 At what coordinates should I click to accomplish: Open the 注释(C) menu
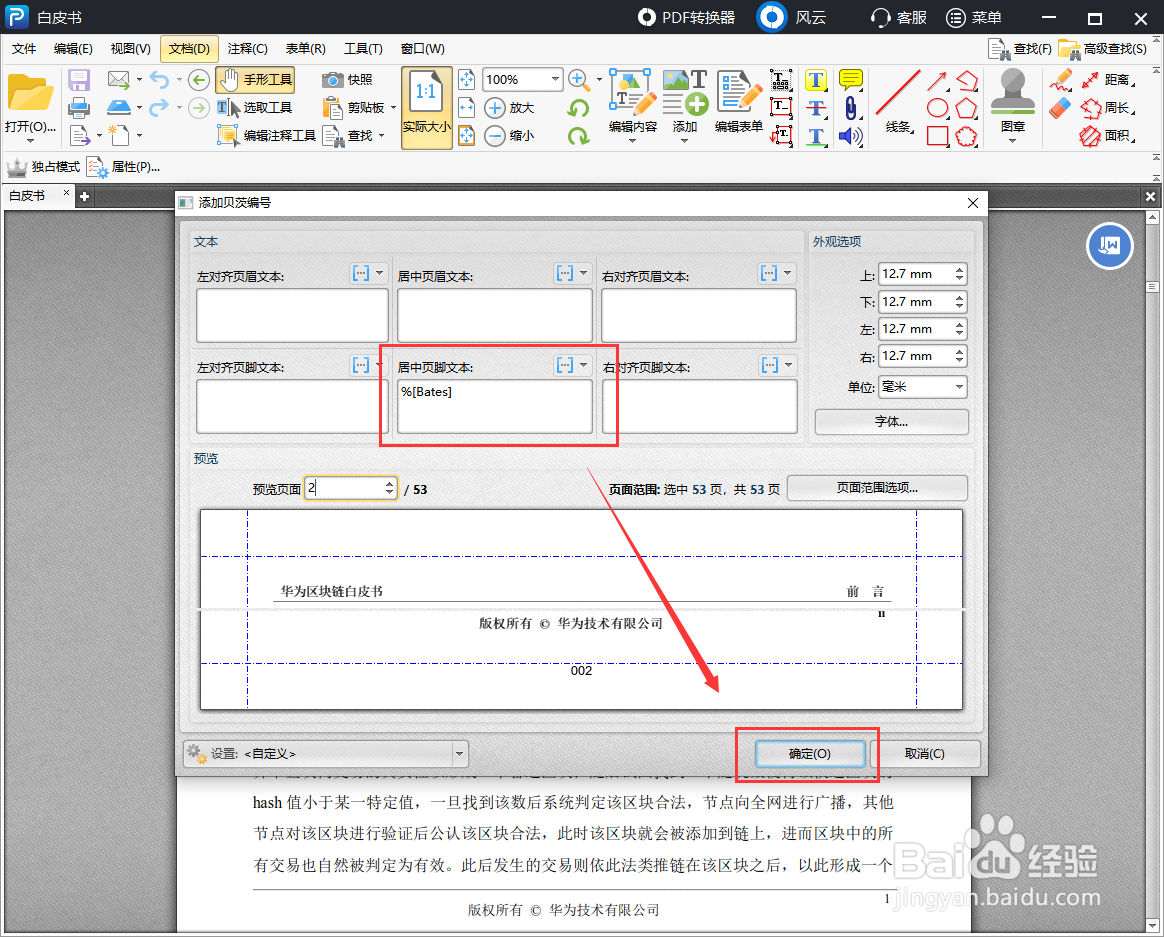tap(247, 48)
